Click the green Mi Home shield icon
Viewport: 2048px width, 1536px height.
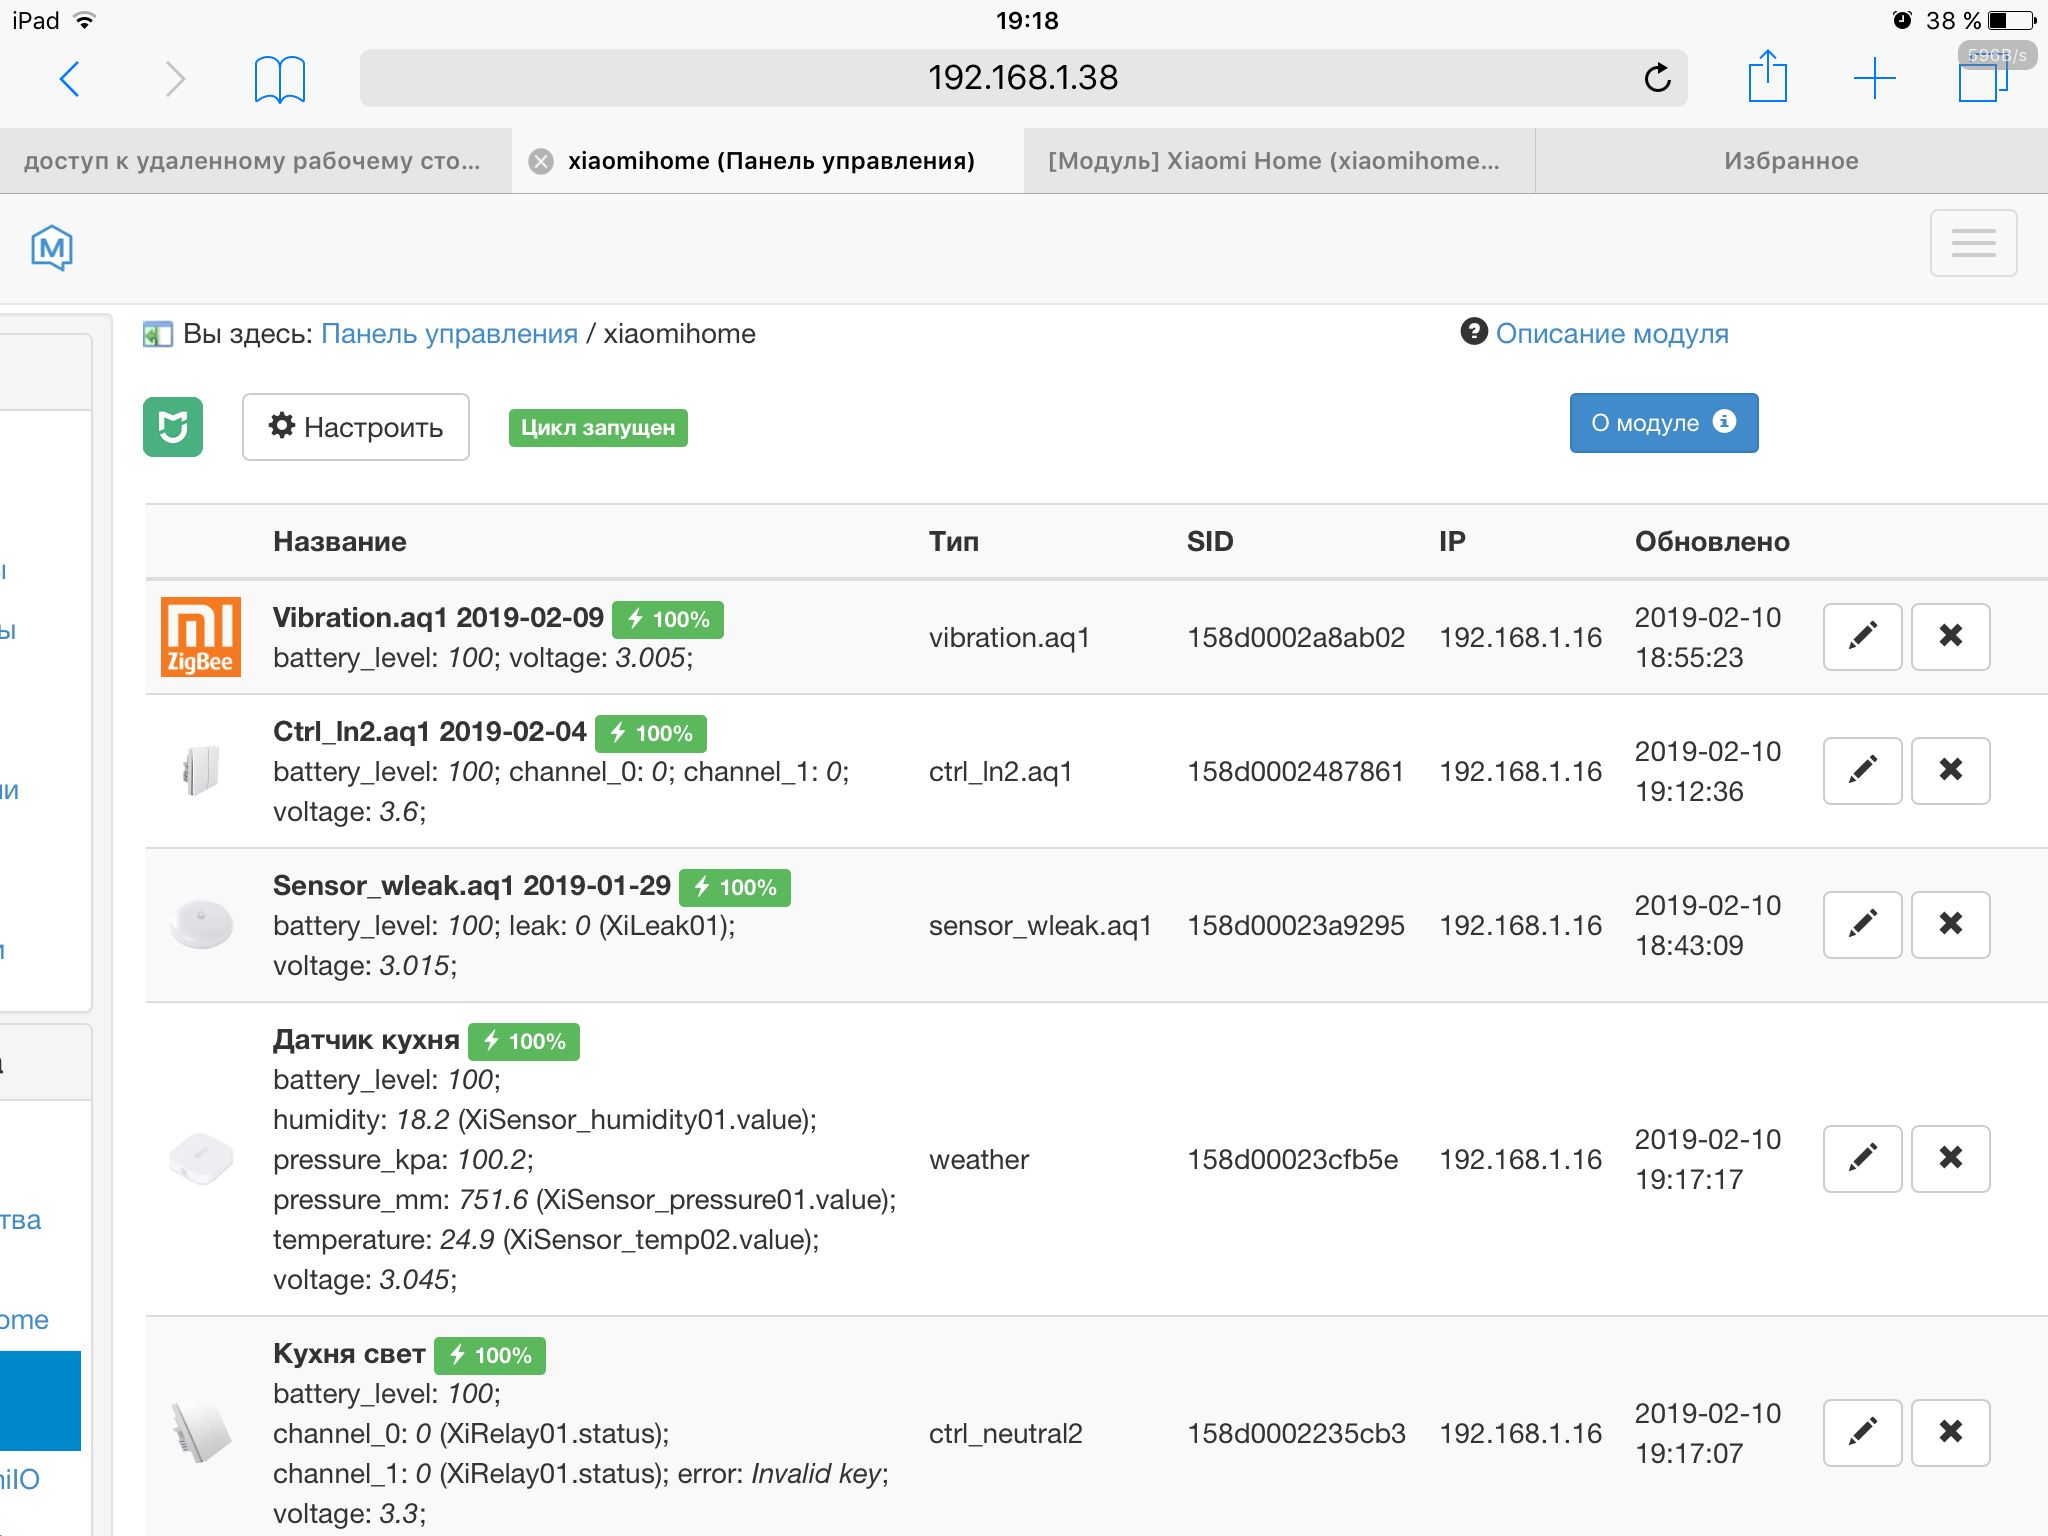(x=173, y=427)
